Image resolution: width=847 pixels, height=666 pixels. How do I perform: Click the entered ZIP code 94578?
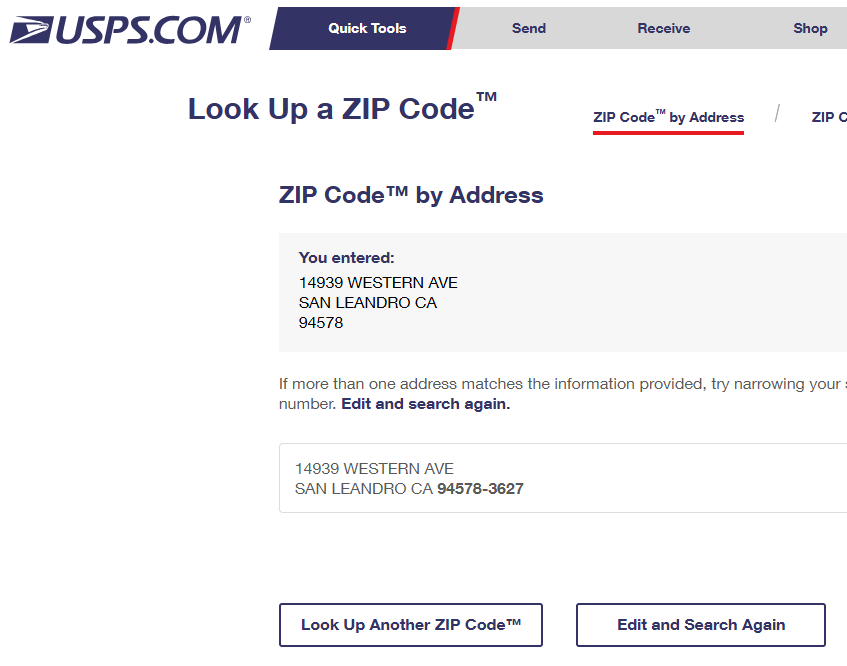click(x=321, y=323)
